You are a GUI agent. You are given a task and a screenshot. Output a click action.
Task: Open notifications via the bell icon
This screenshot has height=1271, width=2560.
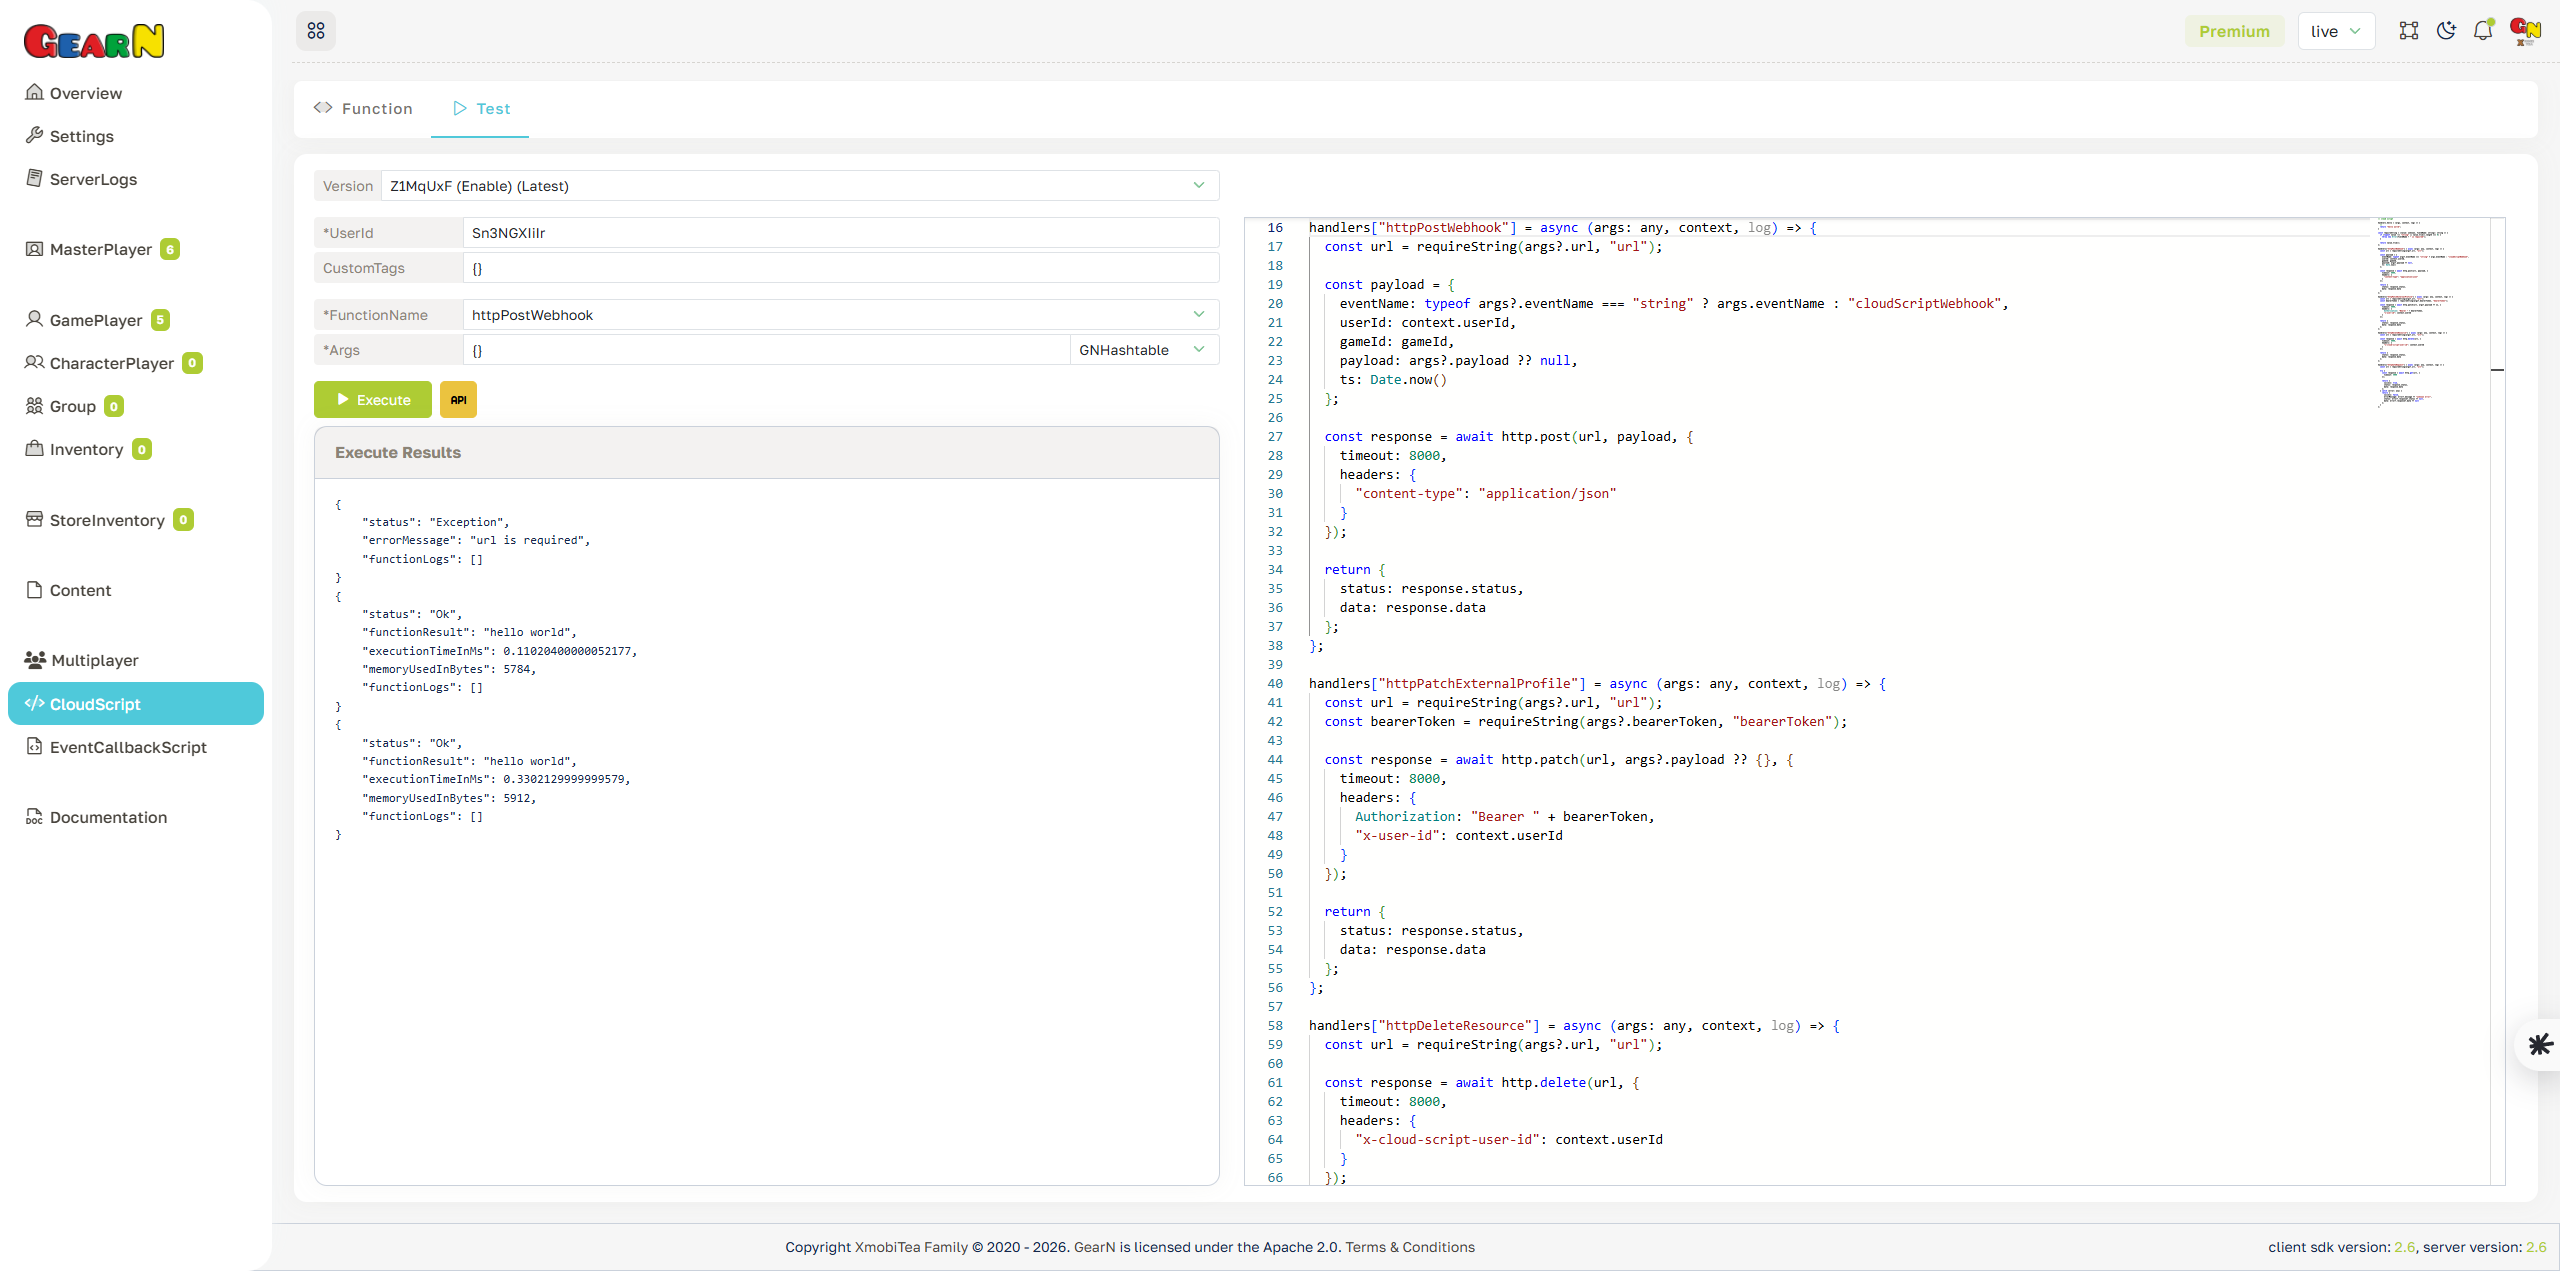(x=2484, y=31)
